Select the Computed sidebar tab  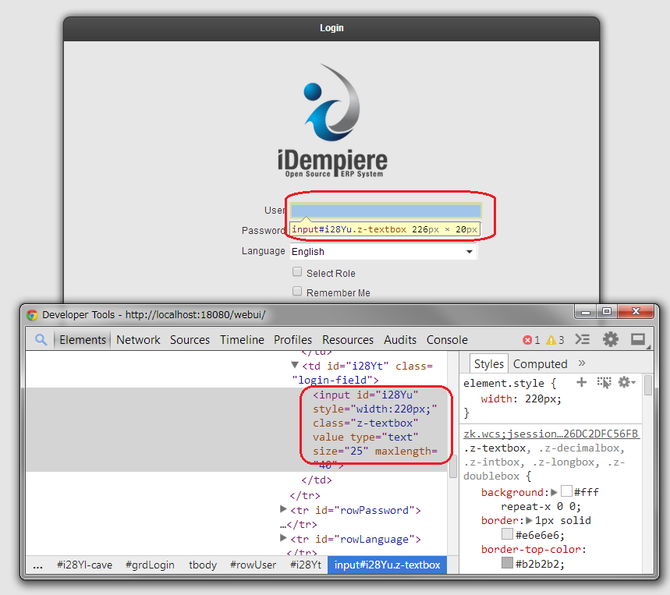pos(540,364)
